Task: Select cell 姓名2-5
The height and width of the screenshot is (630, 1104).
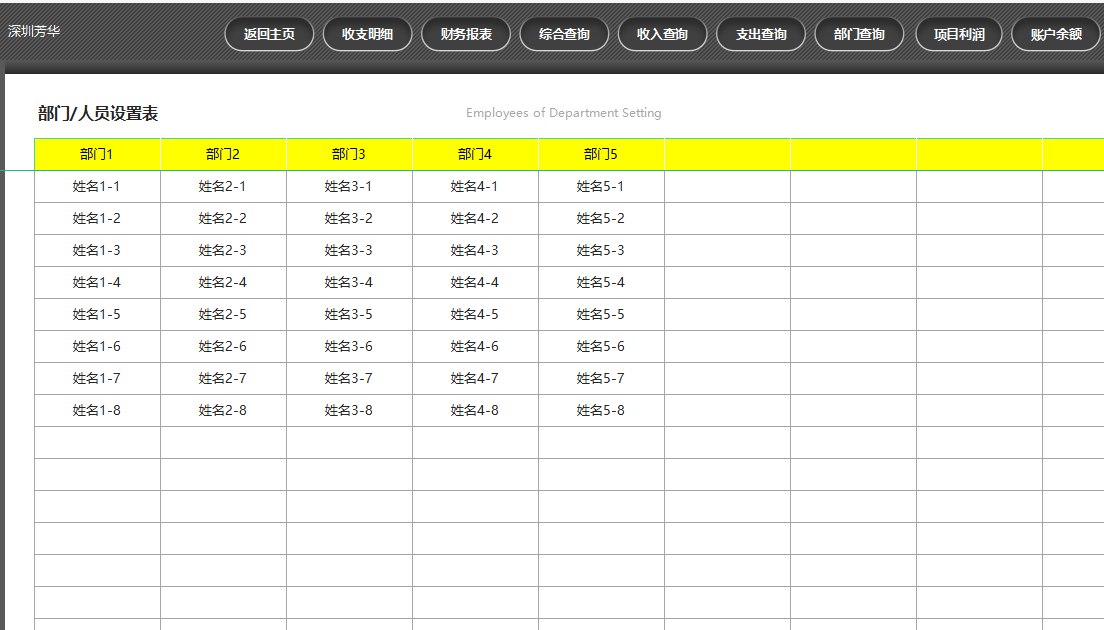Action: click(x=223, y=315)
